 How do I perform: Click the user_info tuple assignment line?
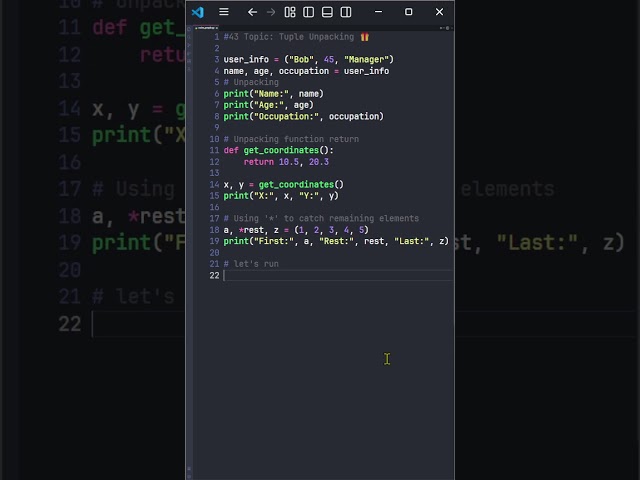click(x=309, y=60)
